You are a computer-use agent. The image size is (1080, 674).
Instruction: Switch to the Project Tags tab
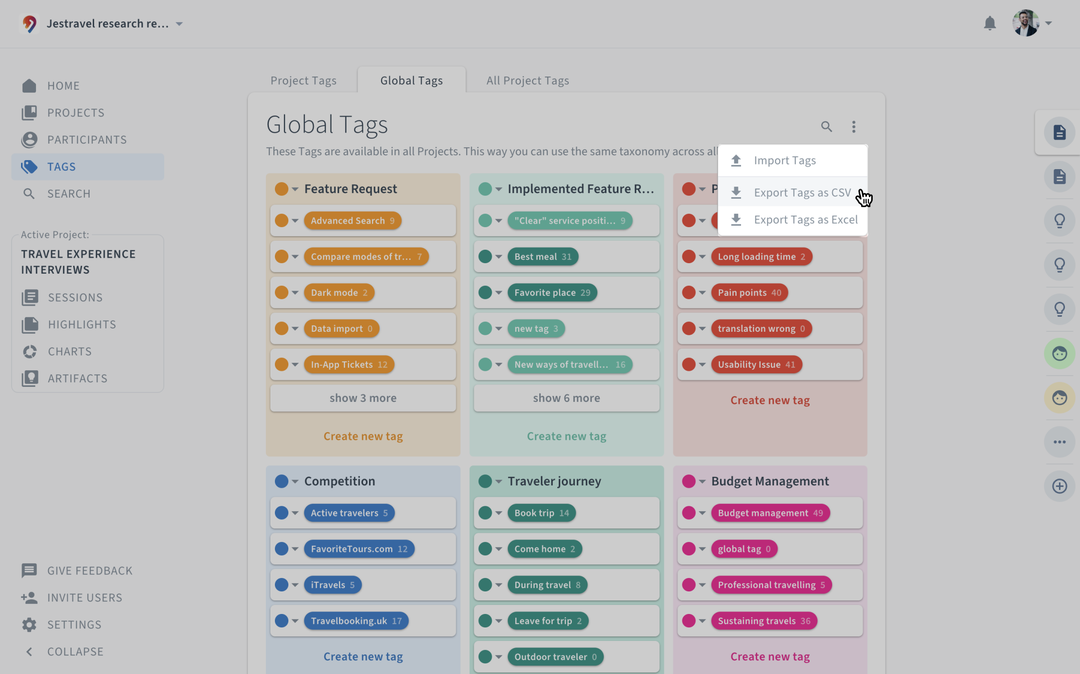303,81
